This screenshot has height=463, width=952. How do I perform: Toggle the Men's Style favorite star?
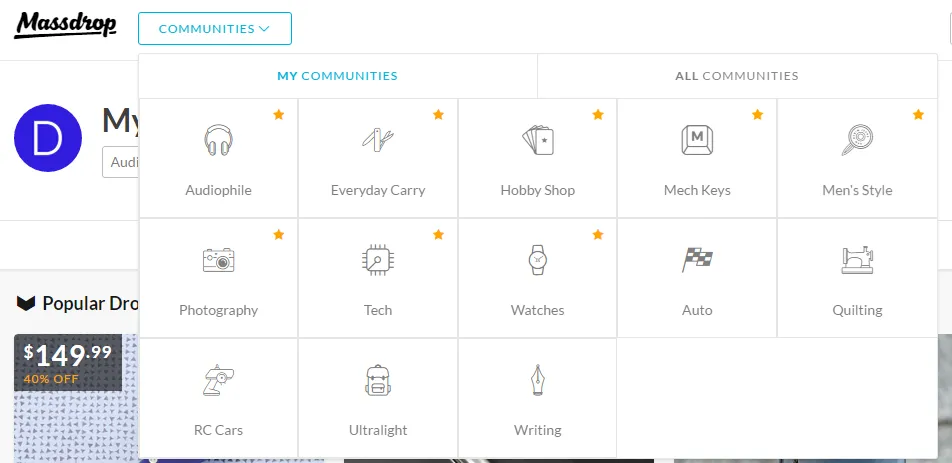(918, 115)
